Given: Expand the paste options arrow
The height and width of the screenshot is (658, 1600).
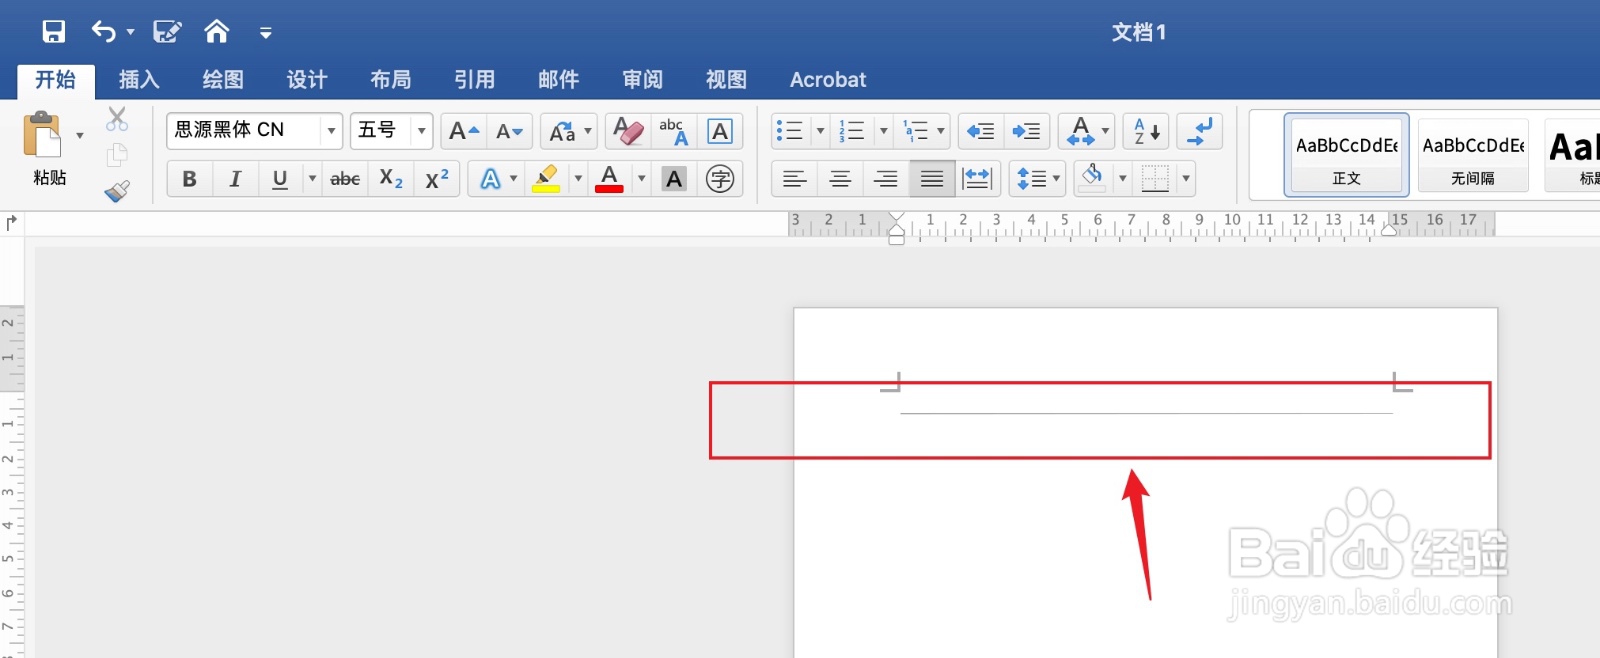Looking at the screenshot, I should tap(80, 135).
